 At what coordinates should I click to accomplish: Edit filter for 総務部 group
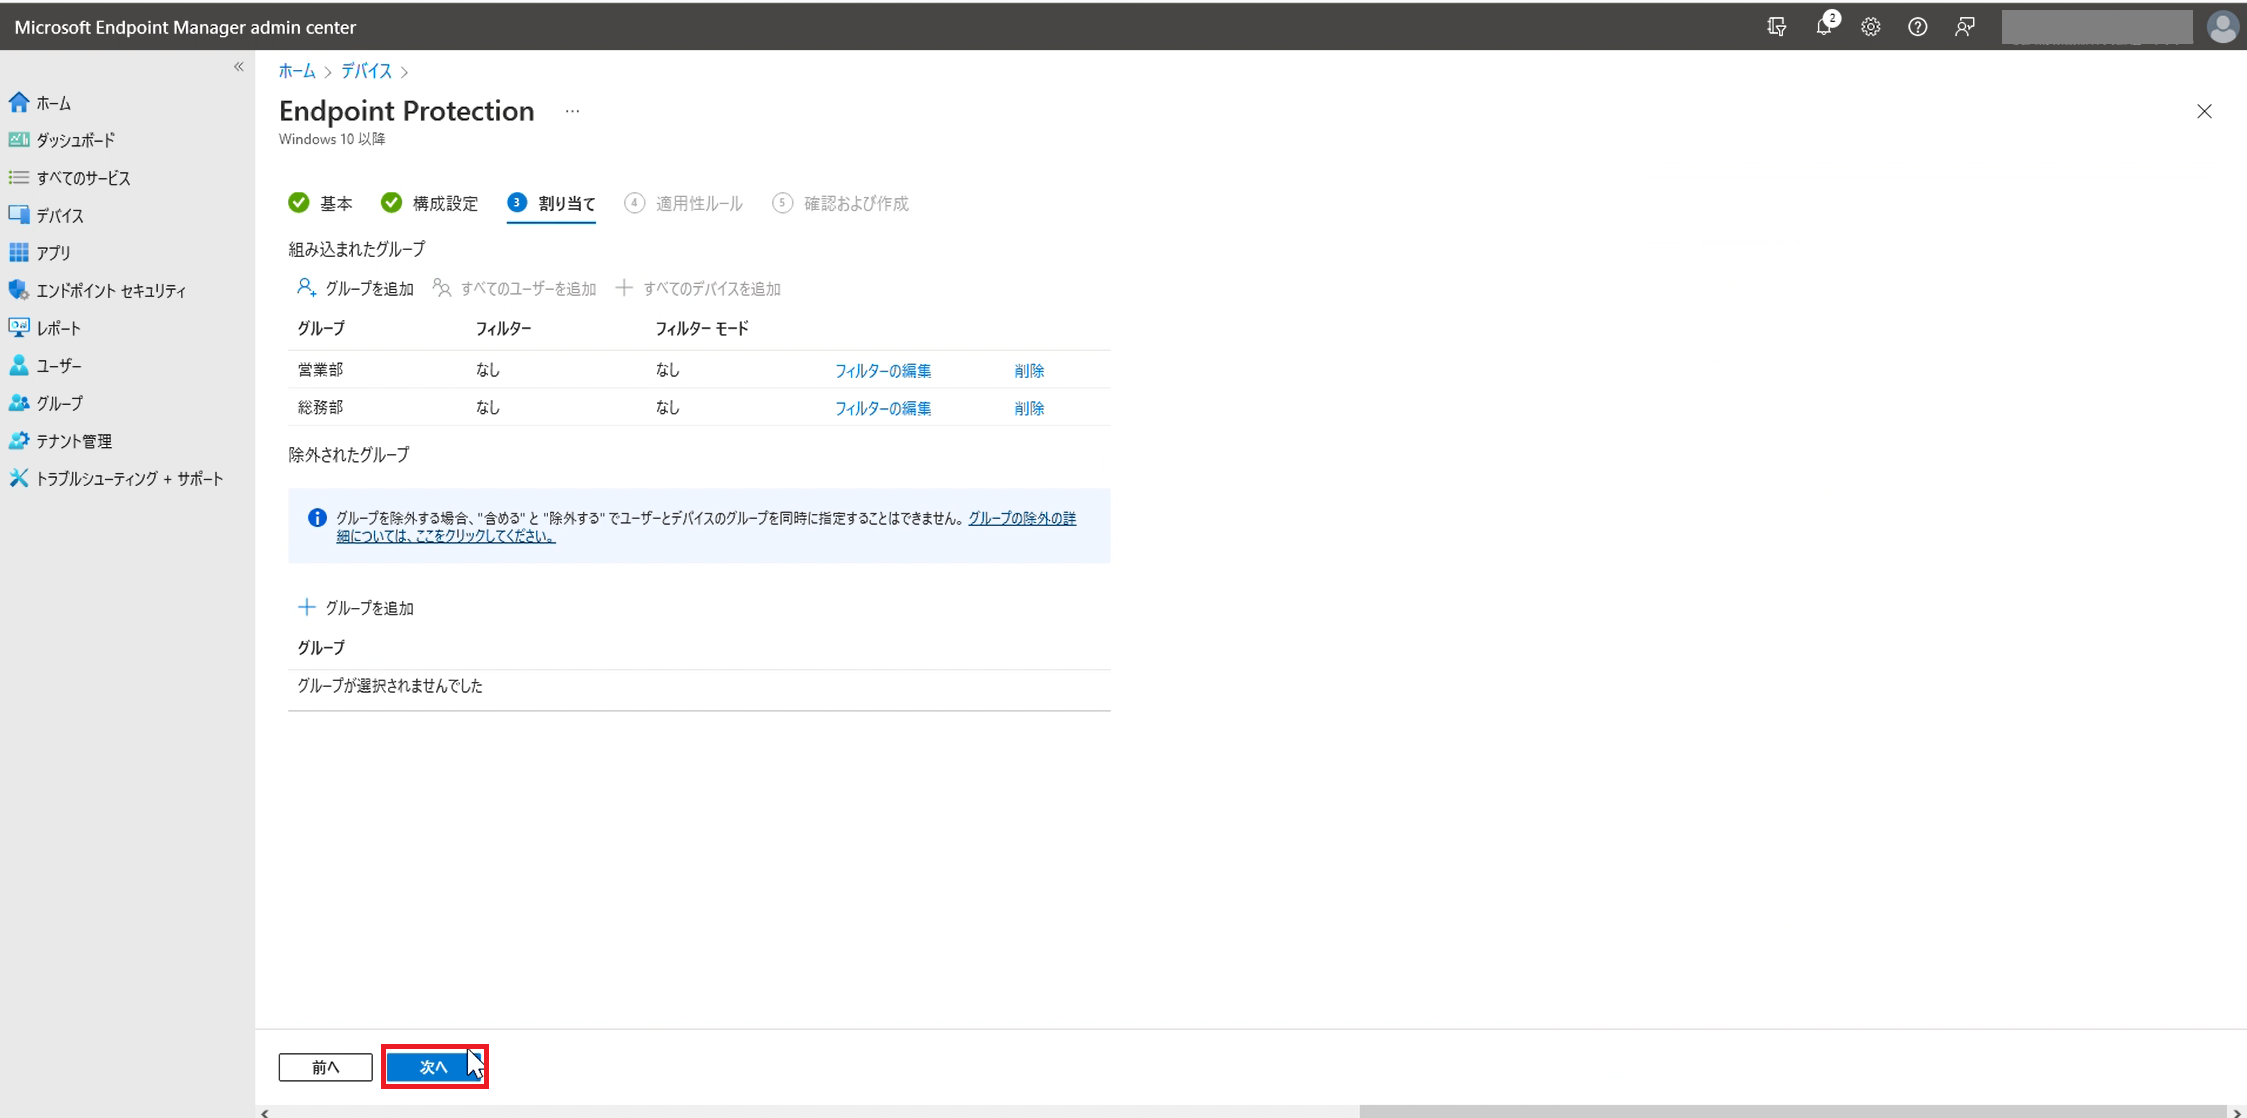click(883, 408)
